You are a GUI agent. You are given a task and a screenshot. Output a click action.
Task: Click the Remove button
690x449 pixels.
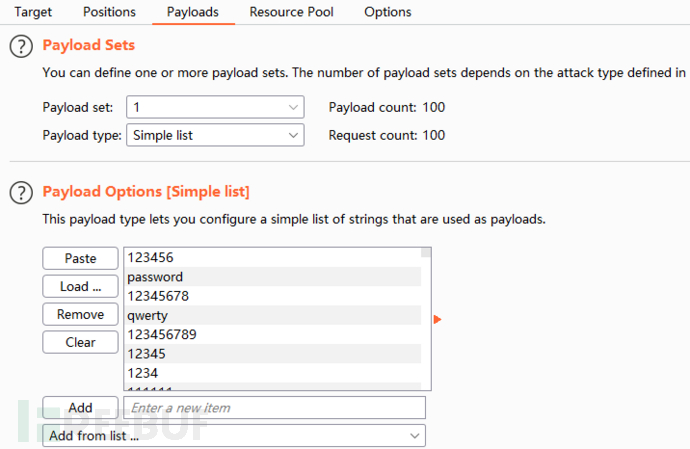pos(80,314)
